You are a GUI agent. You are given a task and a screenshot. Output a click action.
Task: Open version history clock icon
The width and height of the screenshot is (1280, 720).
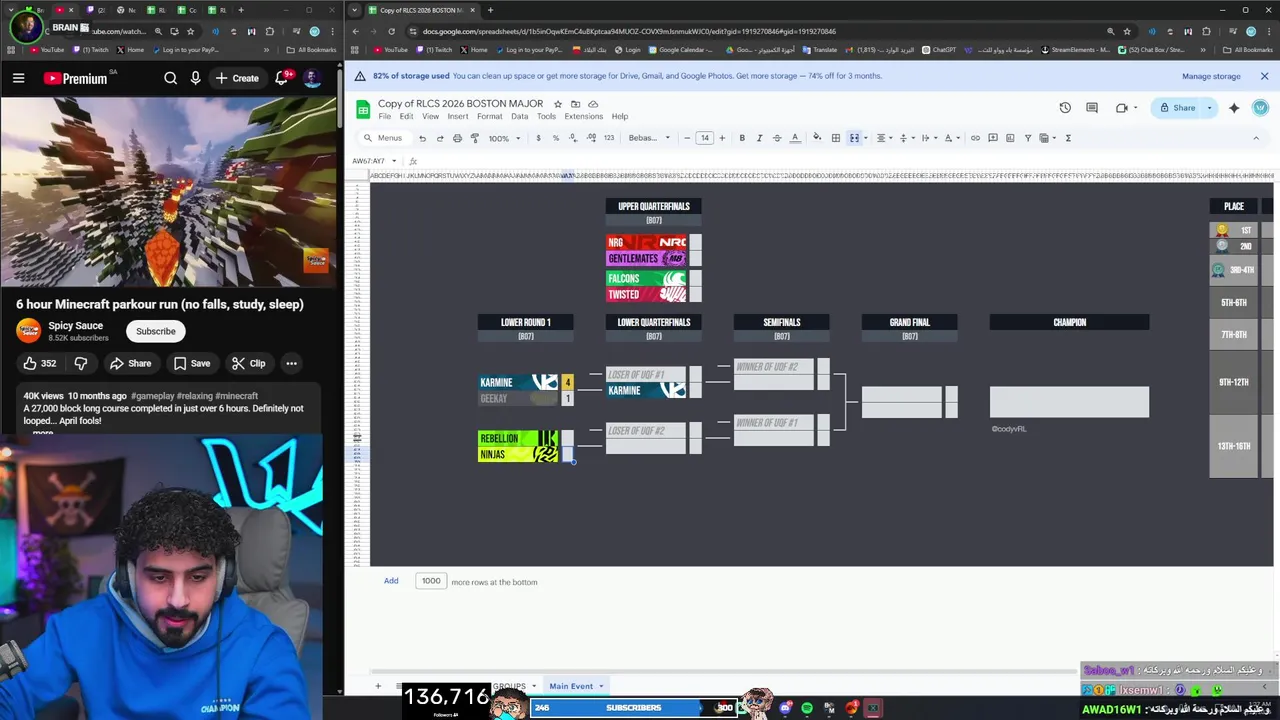(1065, 108)
